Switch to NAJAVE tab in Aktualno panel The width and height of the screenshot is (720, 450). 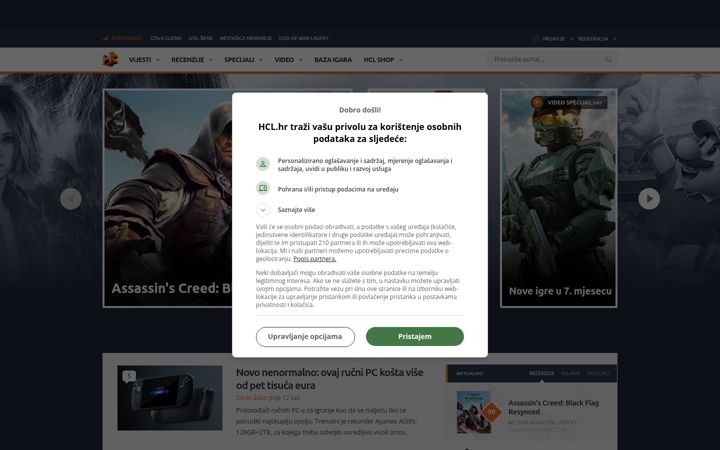coord(570,373)
